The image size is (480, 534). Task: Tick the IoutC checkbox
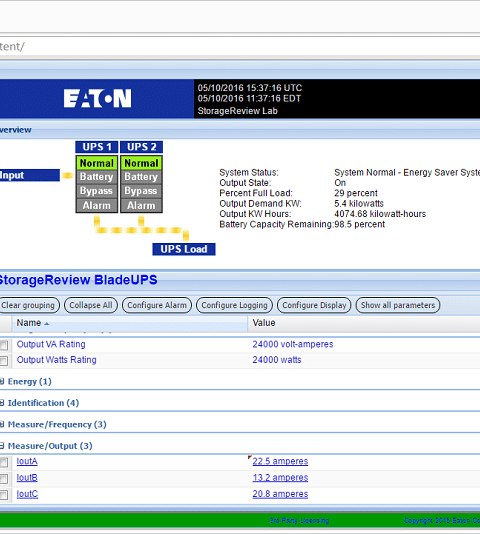(4, 495)
